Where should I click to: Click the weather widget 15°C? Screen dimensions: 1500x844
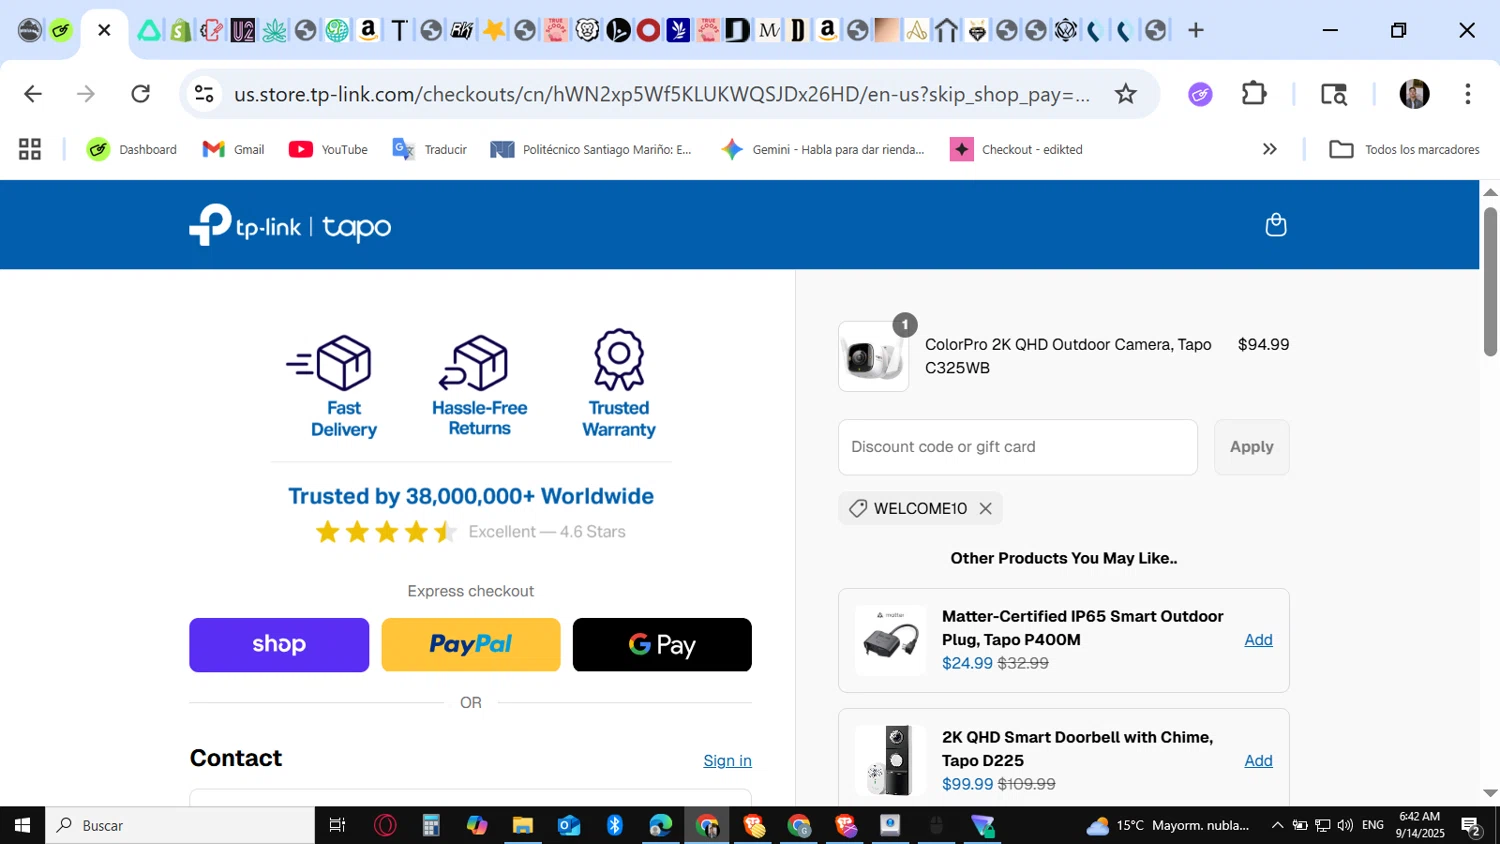pos(1168,825)
